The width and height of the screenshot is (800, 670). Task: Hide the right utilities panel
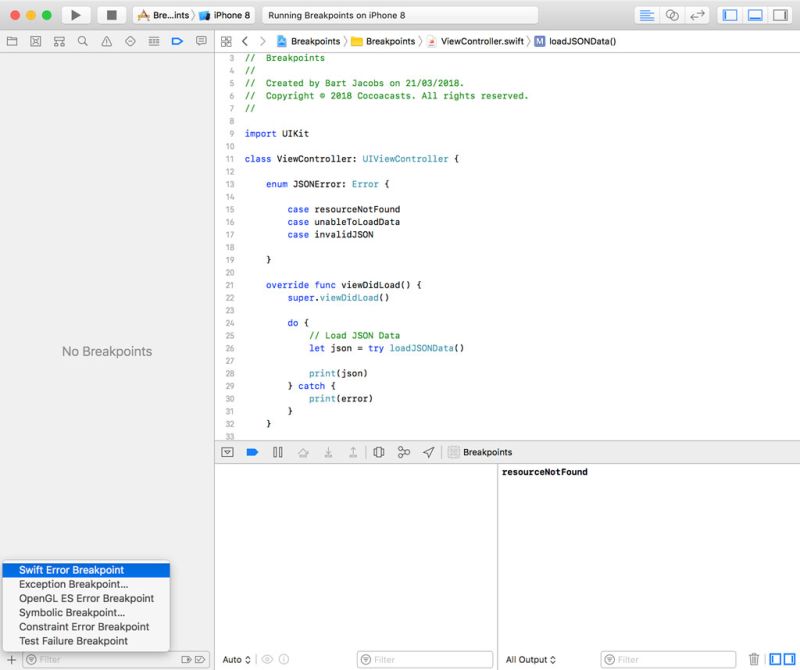click(x=780, y=15)
